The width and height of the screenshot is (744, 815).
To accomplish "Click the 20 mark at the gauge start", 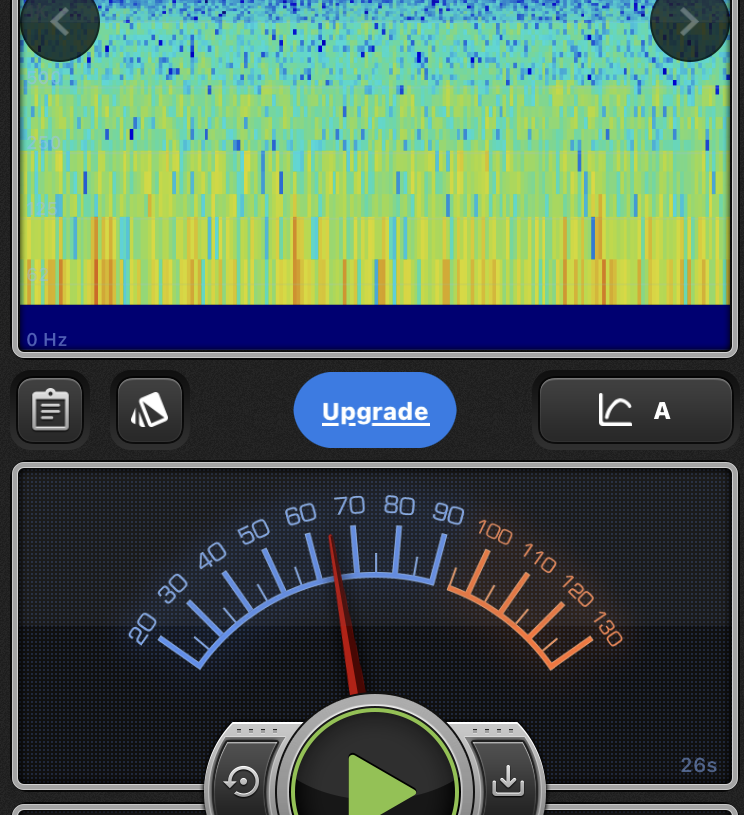I will tap(143, 628).
